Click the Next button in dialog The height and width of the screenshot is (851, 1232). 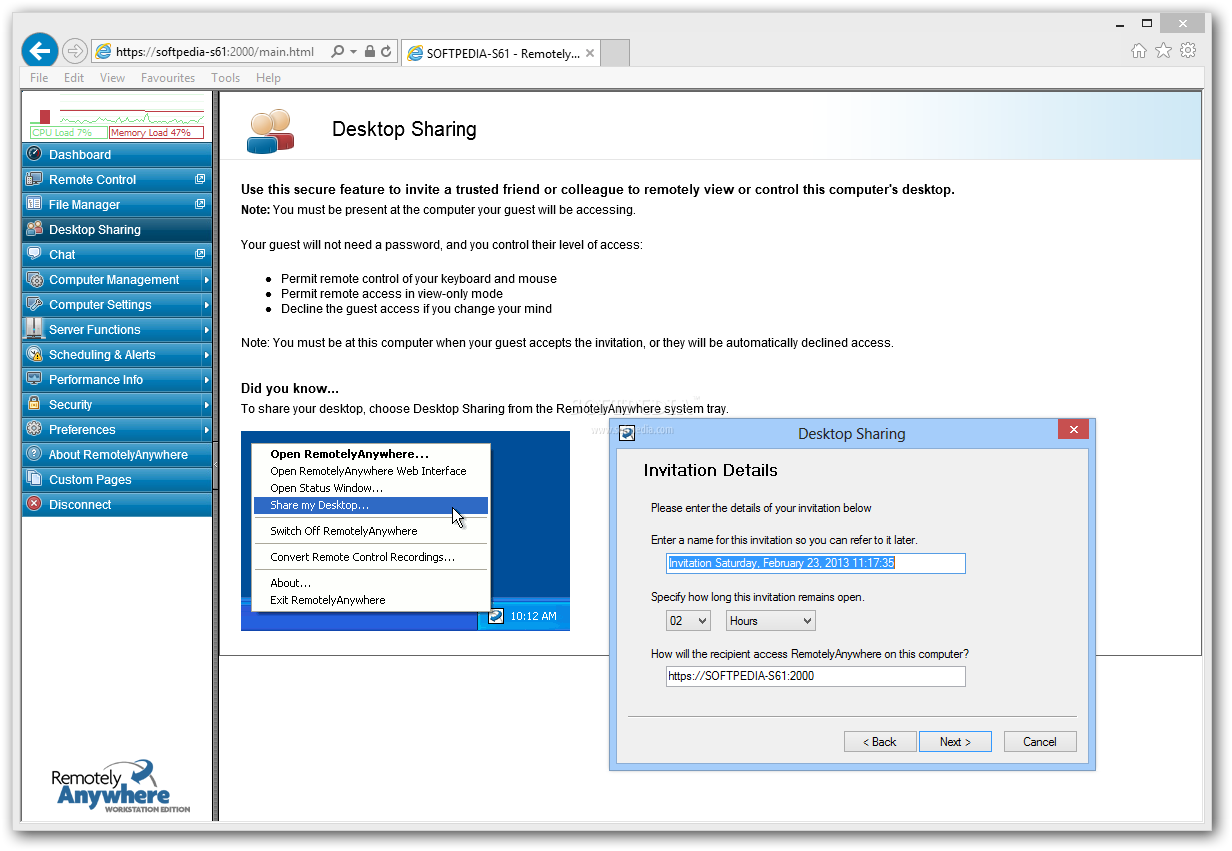(955, 742)
